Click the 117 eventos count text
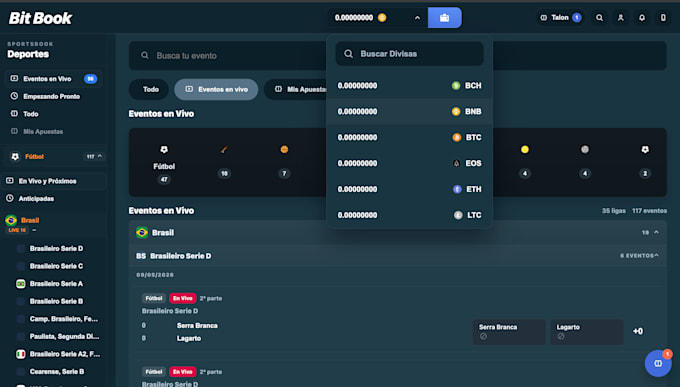 [x=649, y=211]
